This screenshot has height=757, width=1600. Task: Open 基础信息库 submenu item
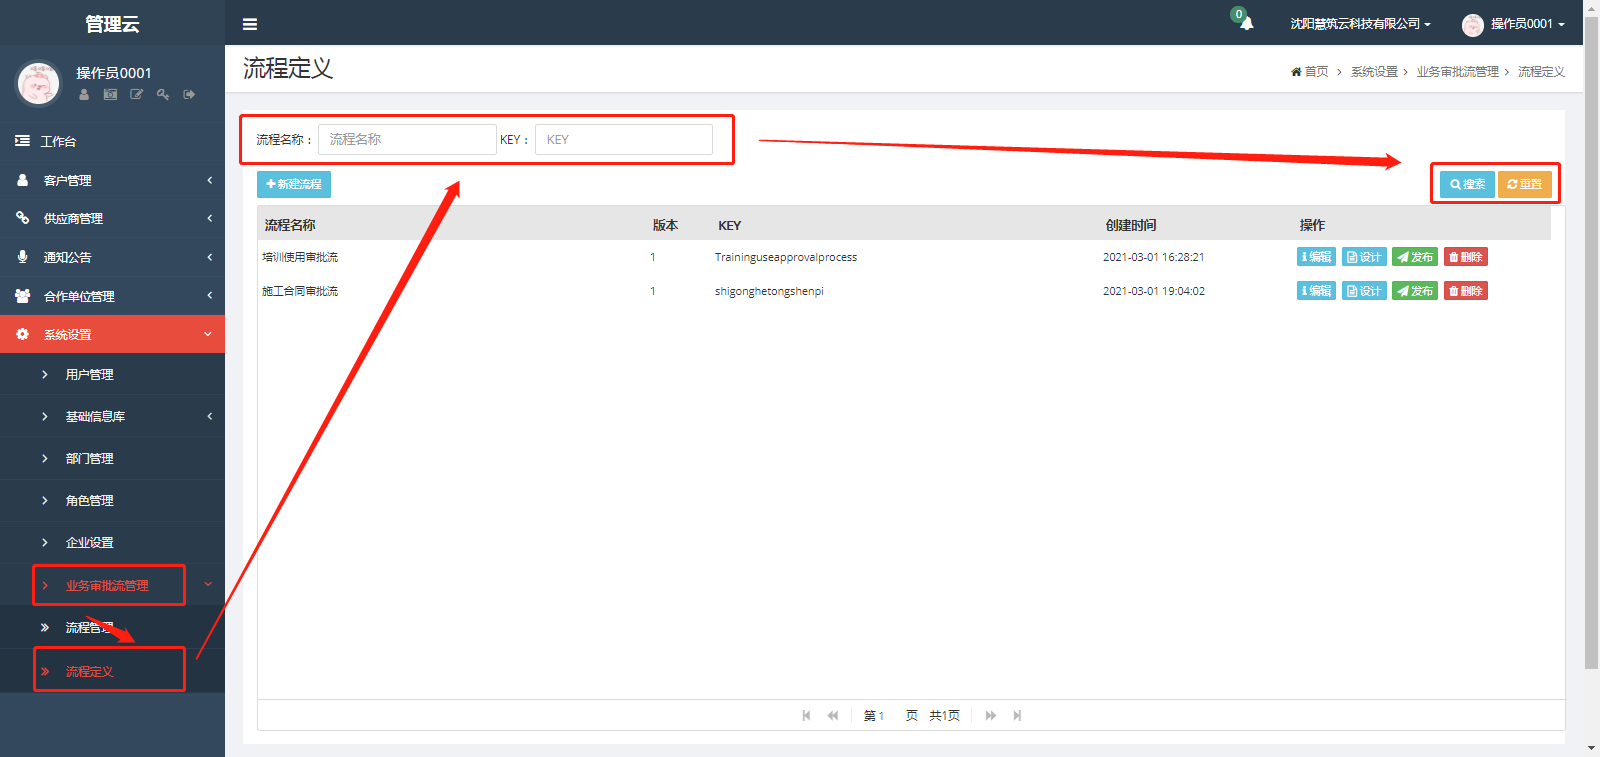(112, 416)
